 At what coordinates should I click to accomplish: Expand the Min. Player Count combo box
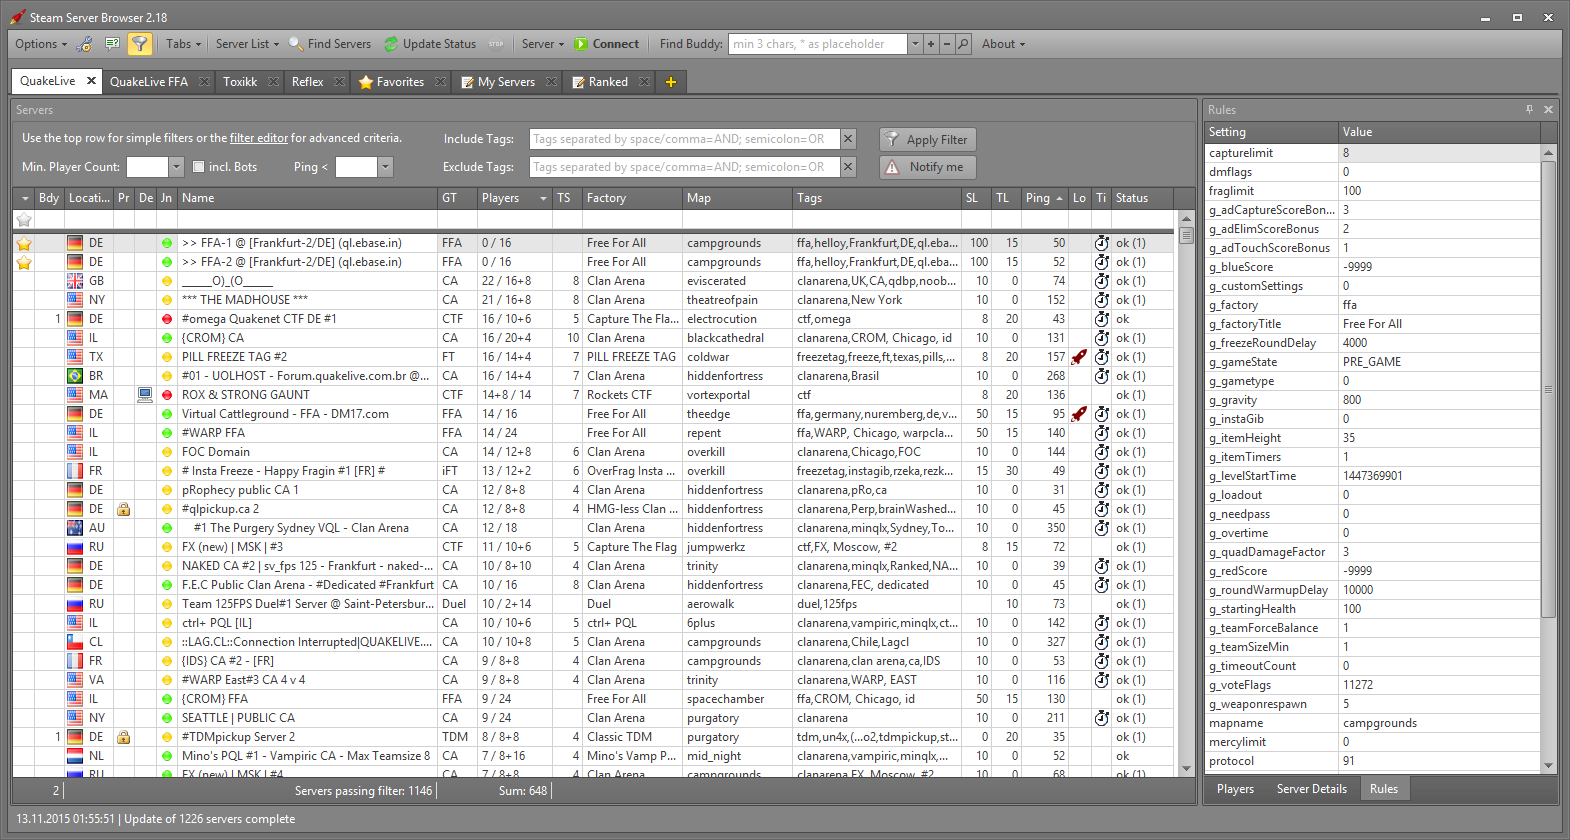point(177,167)
